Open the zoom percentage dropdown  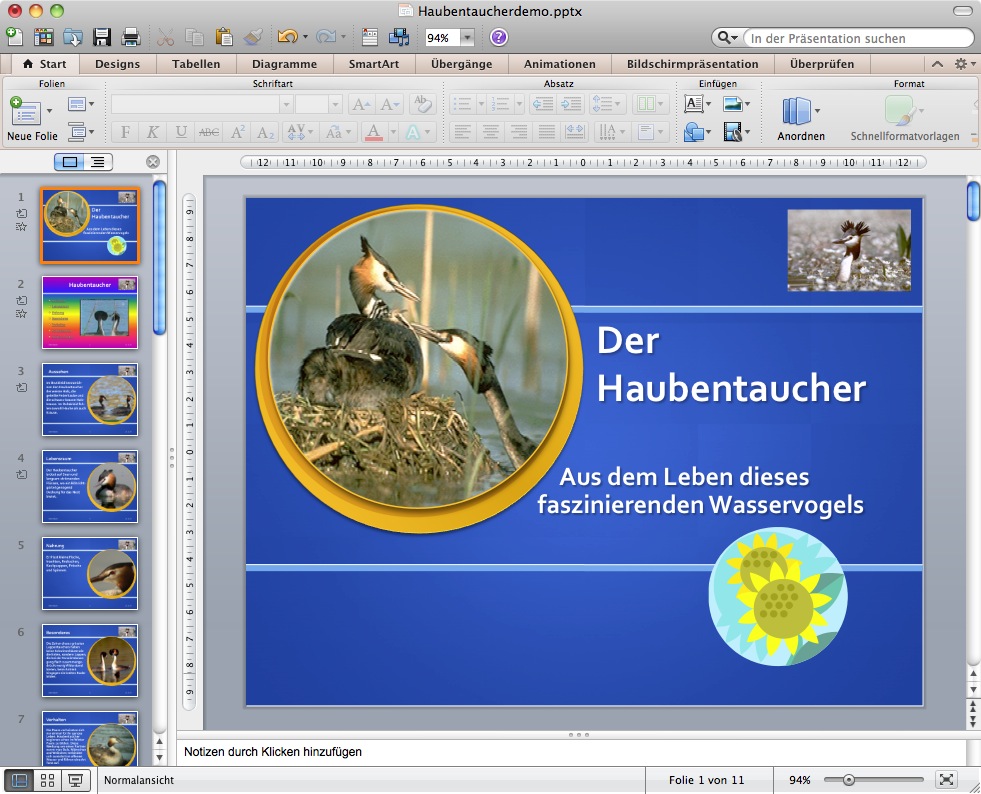[467, 38]
